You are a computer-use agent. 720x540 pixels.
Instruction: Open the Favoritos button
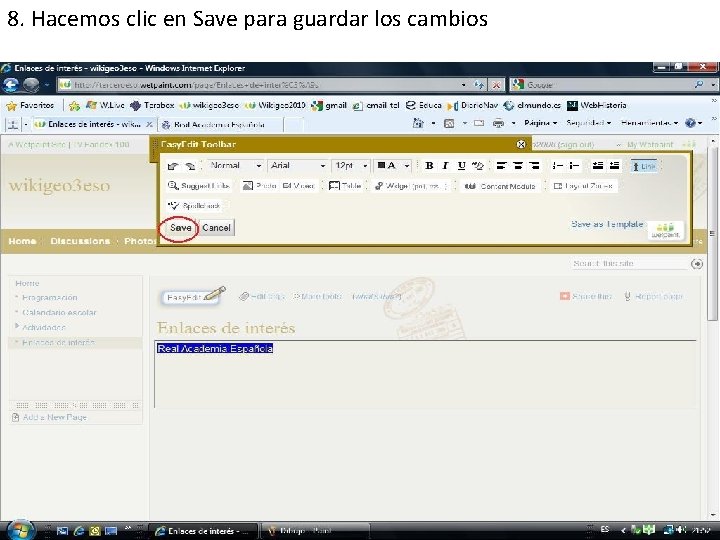(x=30, y=106)
